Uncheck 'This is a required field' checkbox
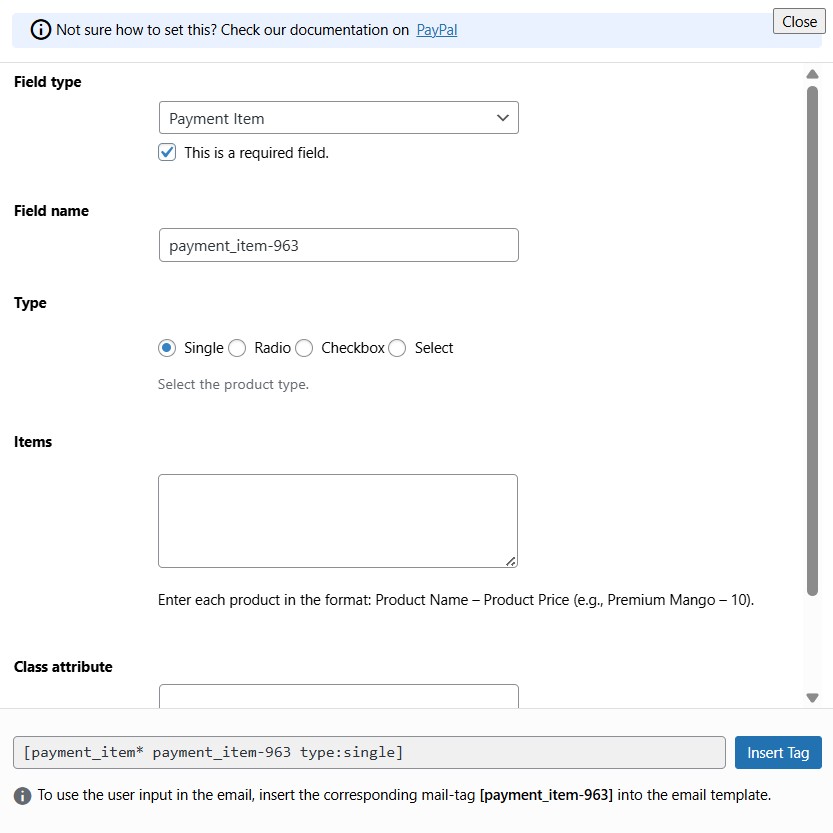The width and height of the screenshot is (833, 833). [x=167, y=152]
